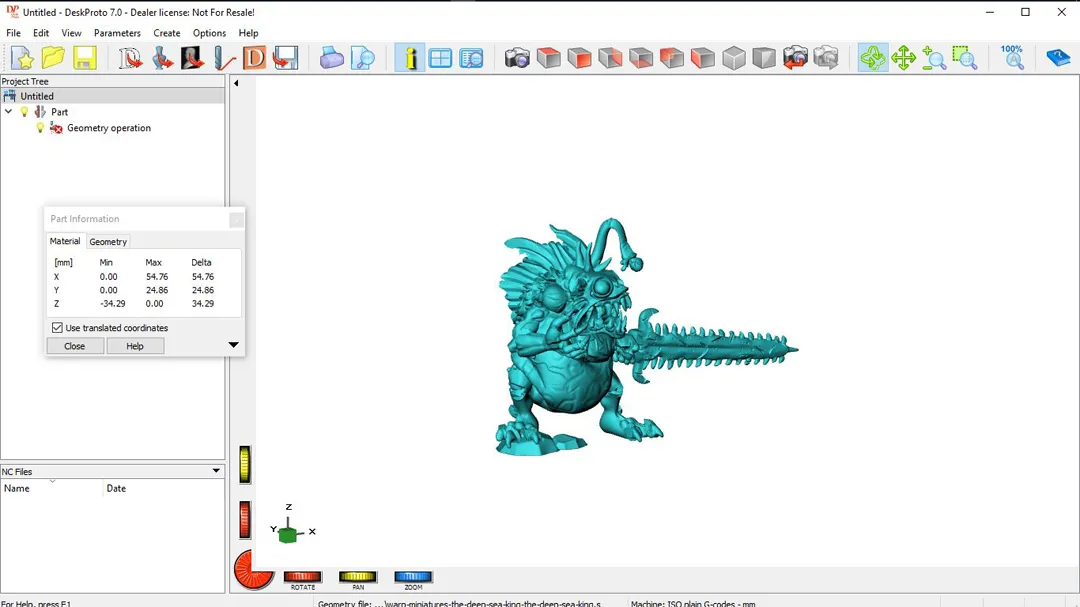Switch to the Geometry tab
1080x607 pixels.
click(x=108, y=242)
